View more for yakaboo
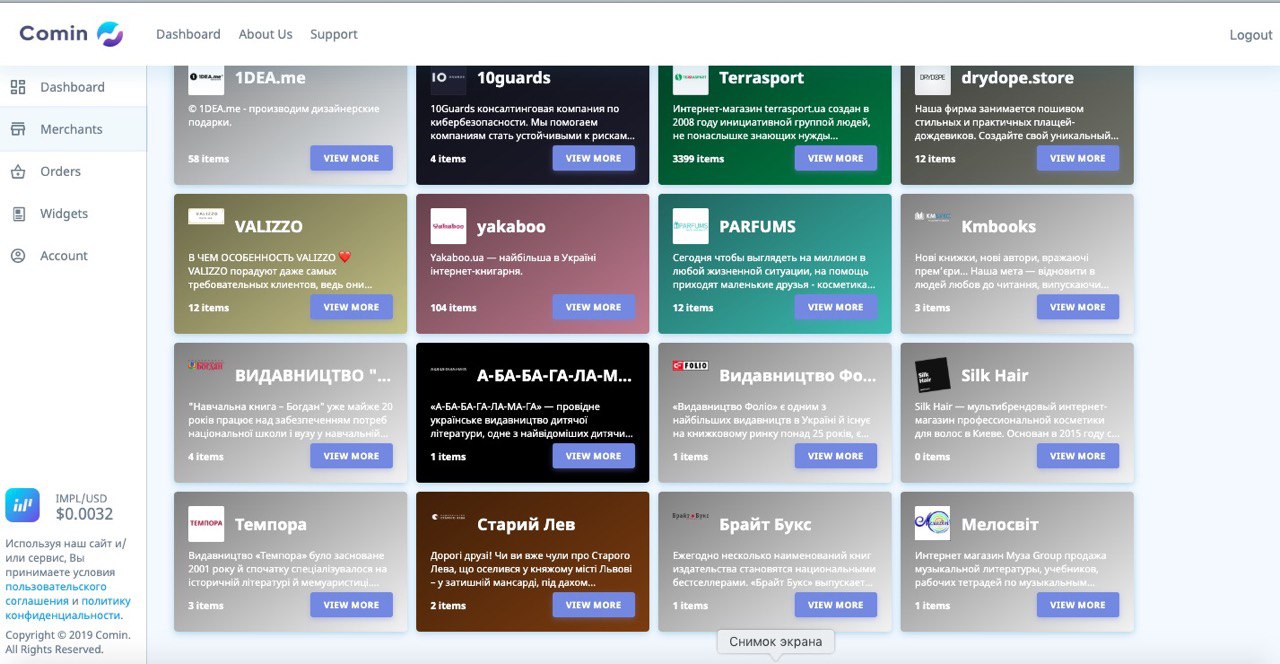Image resolution: width=1280 pixels, height=664 pixels. pyautogui.click(x=593, y=307)
